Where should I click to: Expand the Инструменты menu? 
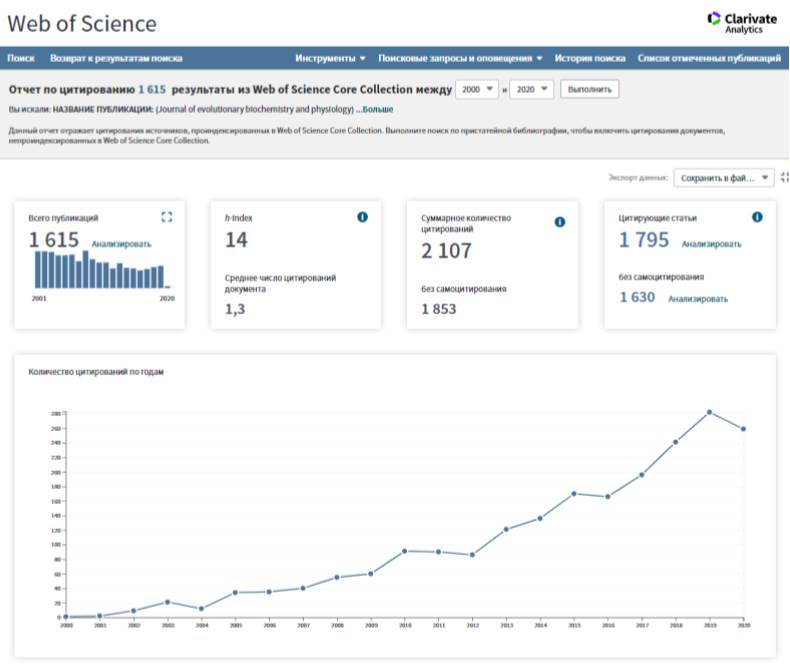coord(331,58)
